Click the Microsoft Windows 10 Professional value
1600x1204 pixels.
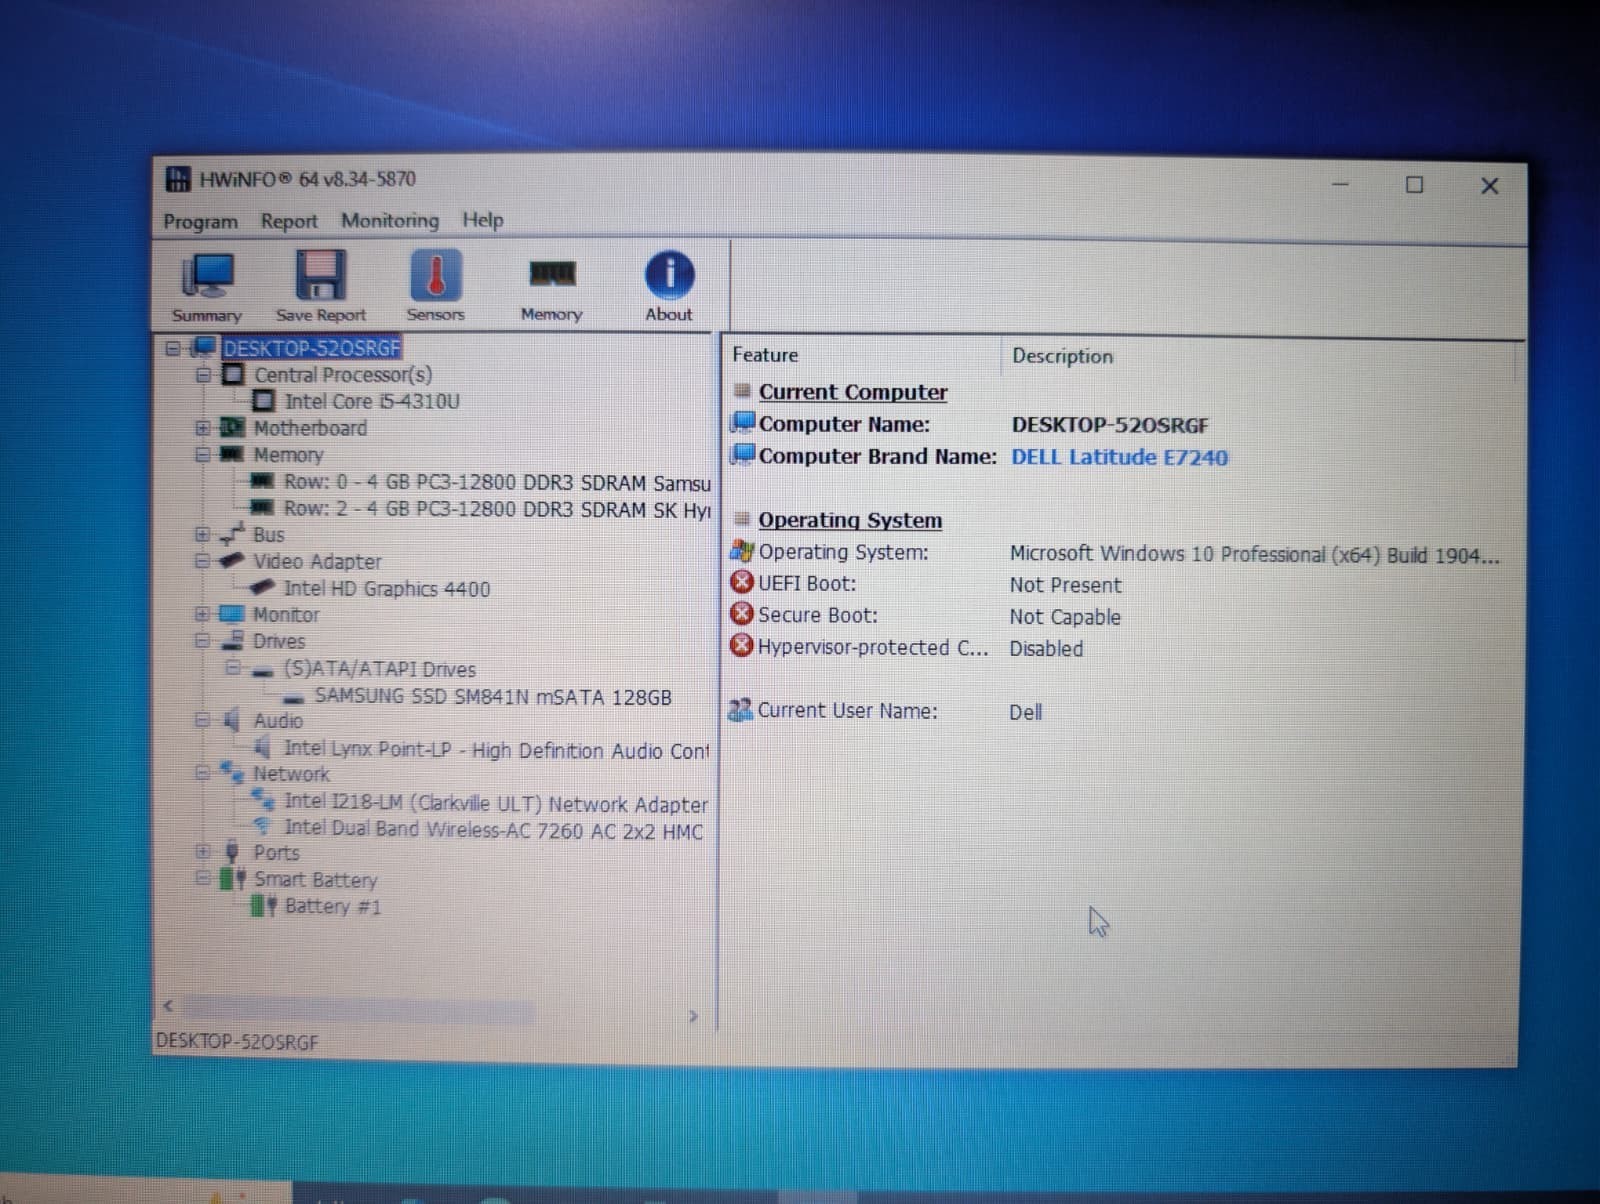(1254, 554)
